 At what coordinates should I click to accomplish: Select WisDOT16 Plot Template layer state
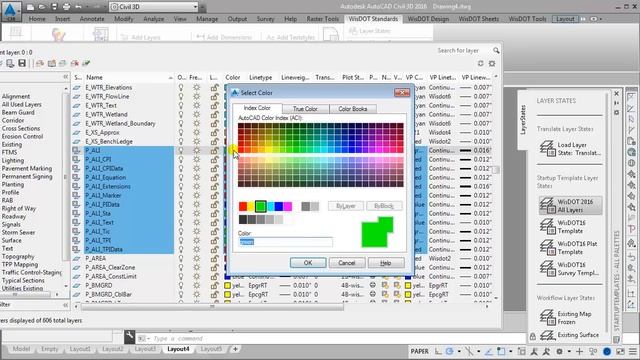click(x=571, y=248)
